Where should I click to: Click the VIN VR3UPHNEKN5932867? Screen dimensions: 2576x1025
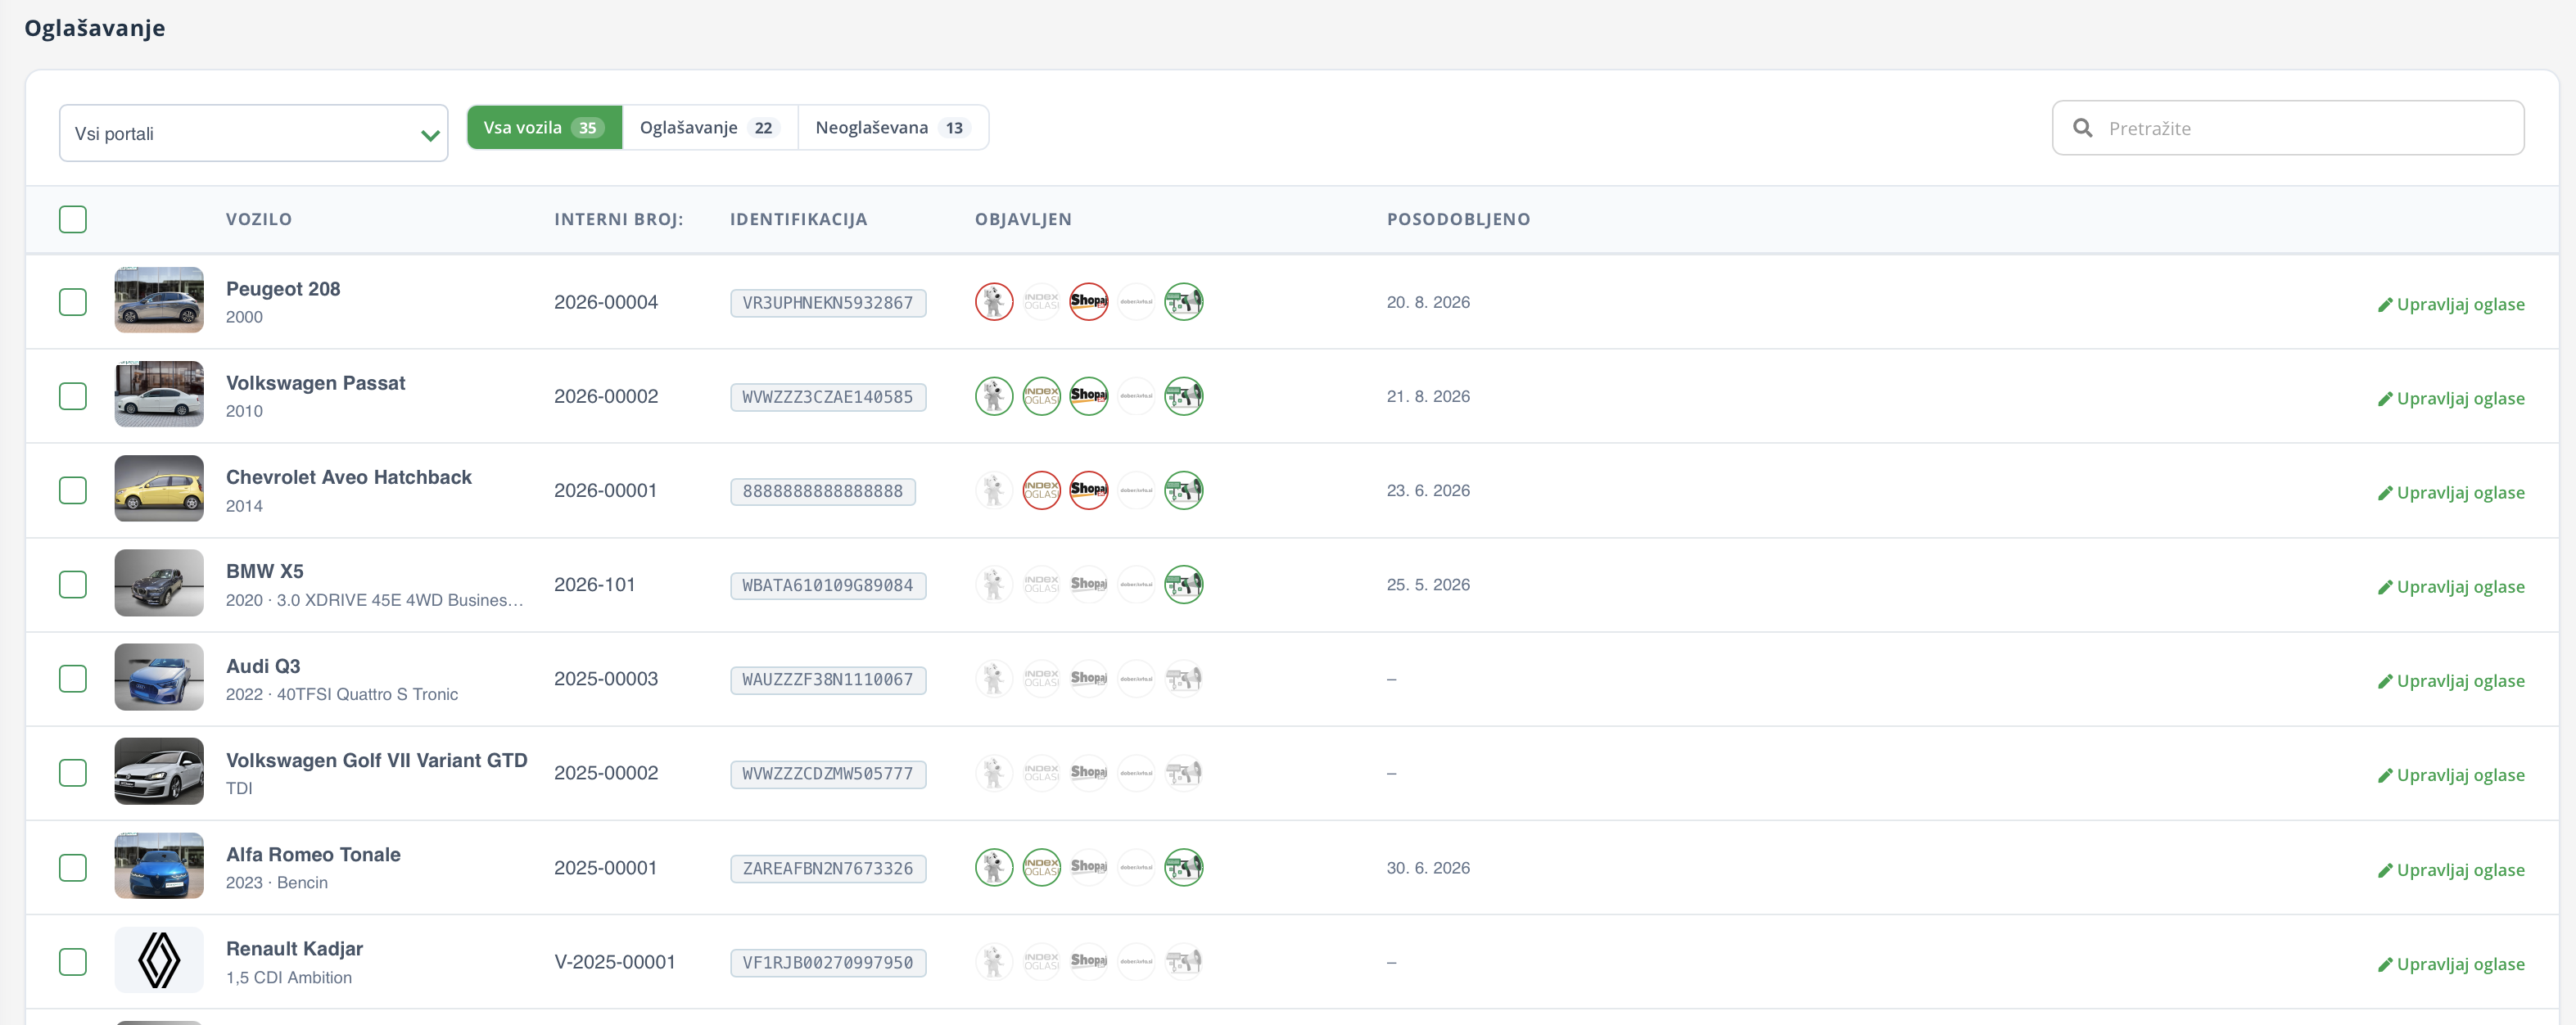pyautogui.click(x=828, y=303)
